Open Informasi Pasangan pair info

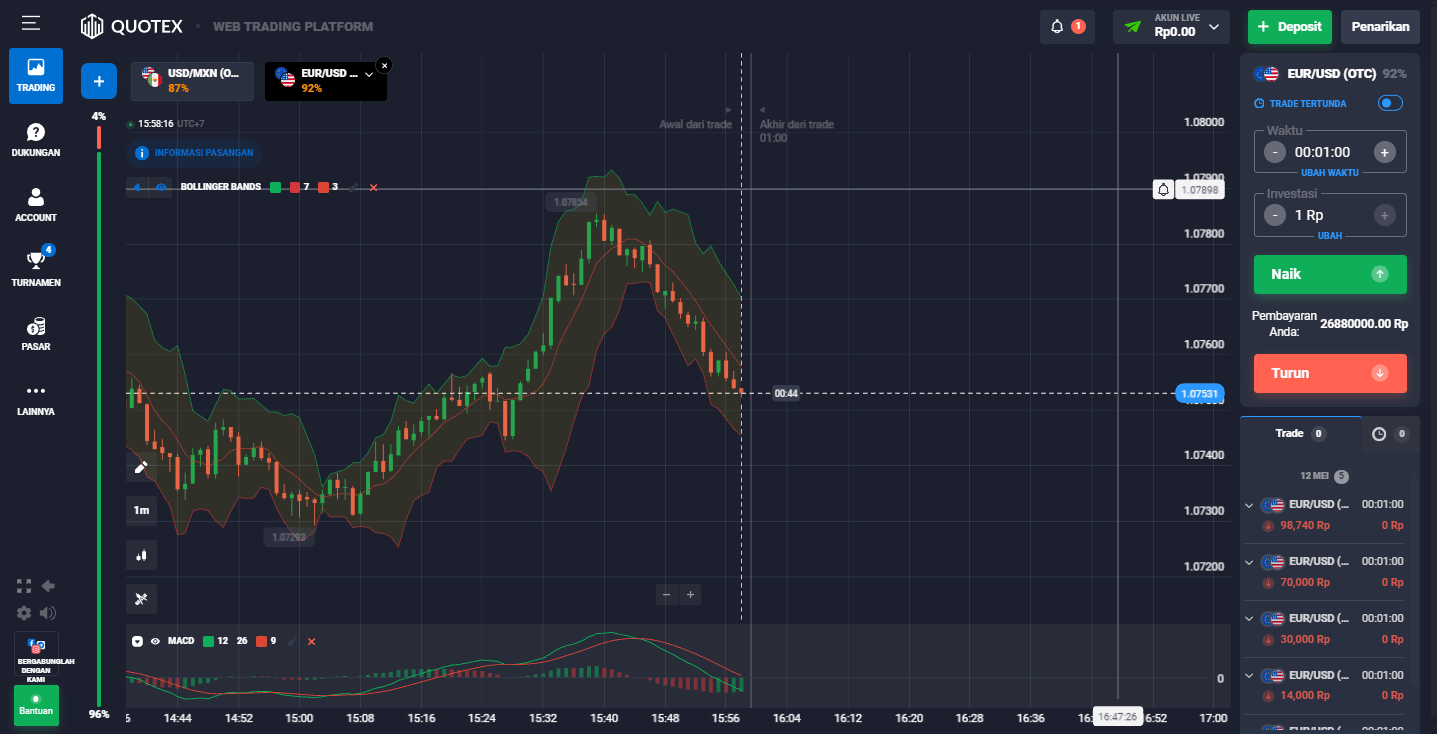pyautogui.click(x=196, y=153)
